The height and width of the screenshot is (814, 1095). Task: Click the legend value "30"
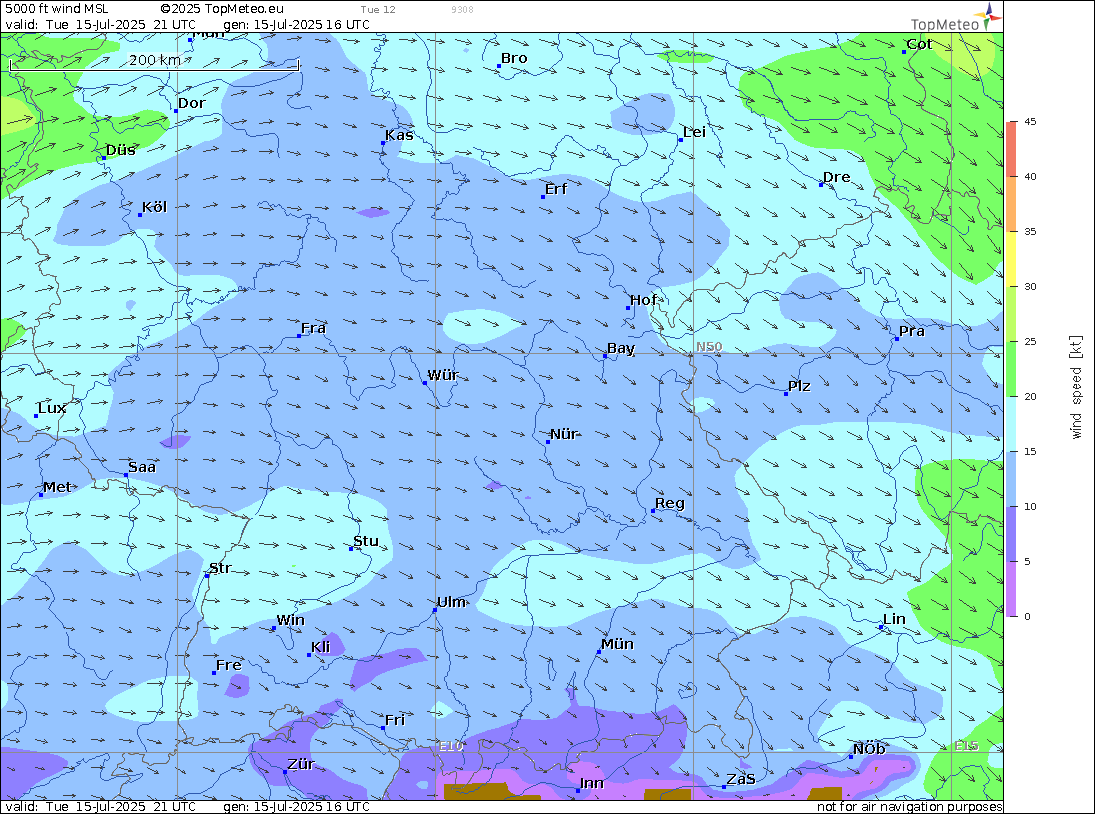(1030, 286)
